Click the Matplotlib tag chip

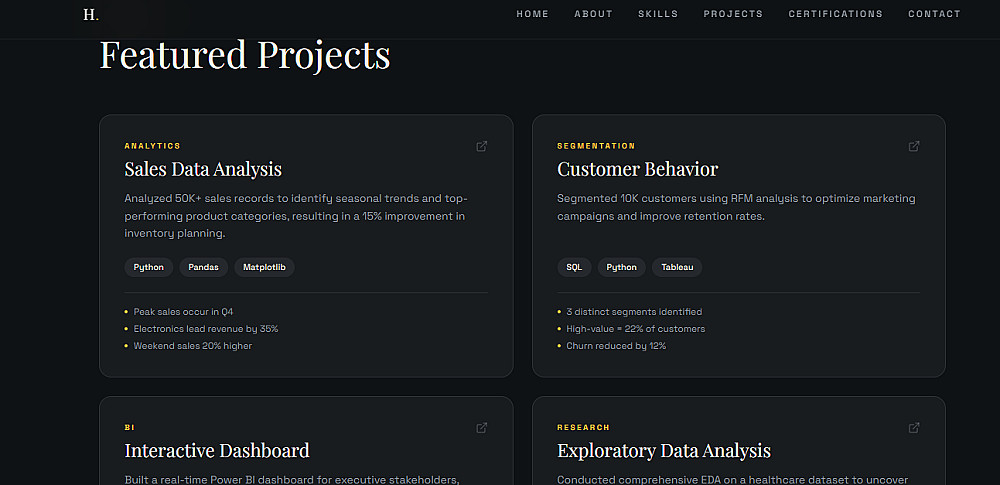pos(265,267)
